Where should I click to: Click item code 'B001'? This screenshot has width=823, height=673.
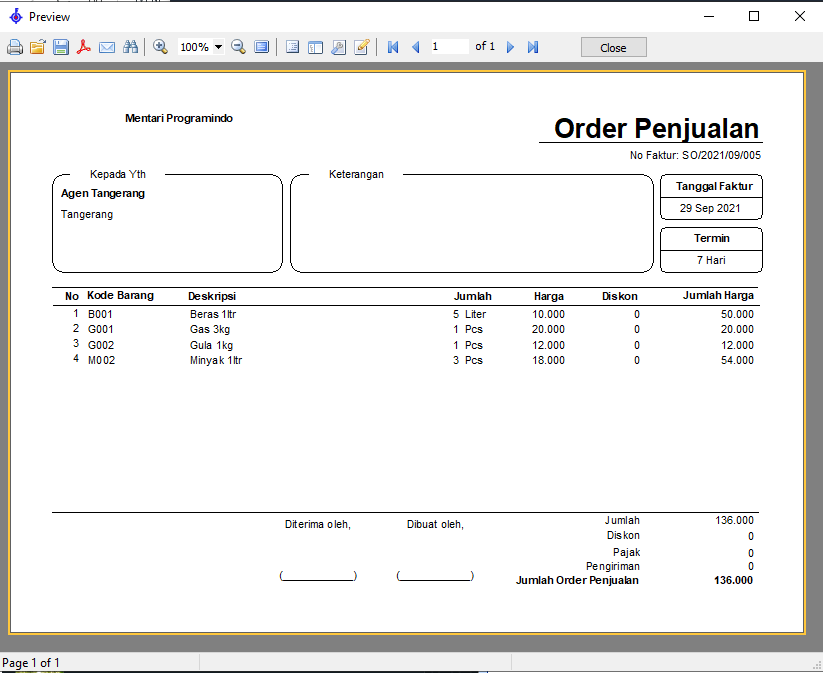tap(100, 314)
